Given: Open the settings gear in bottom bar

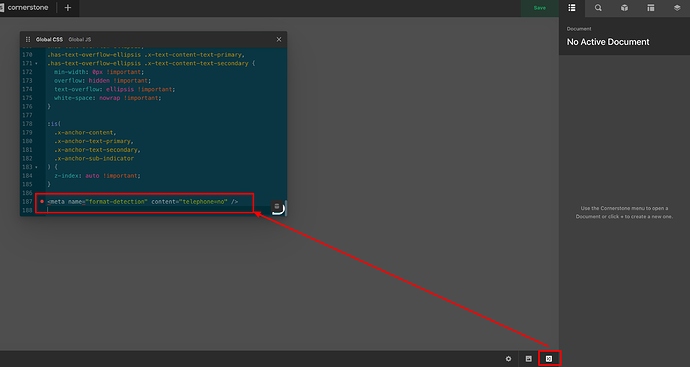Looking at the screenshot, I should [508, 359].
